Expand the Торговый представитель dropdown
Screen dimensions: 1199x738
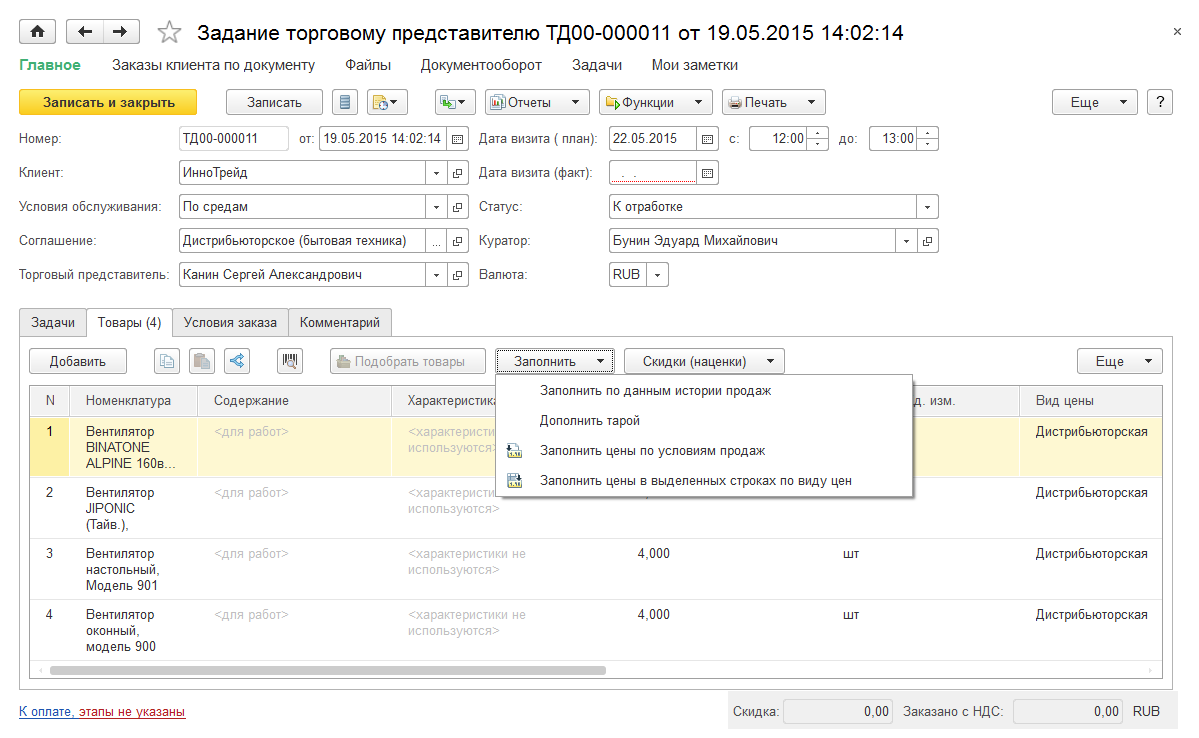436,275
